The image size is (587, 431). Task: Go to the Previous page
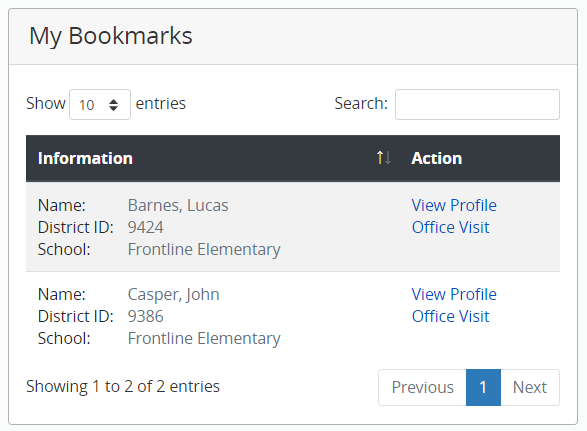tap(422, 388)
